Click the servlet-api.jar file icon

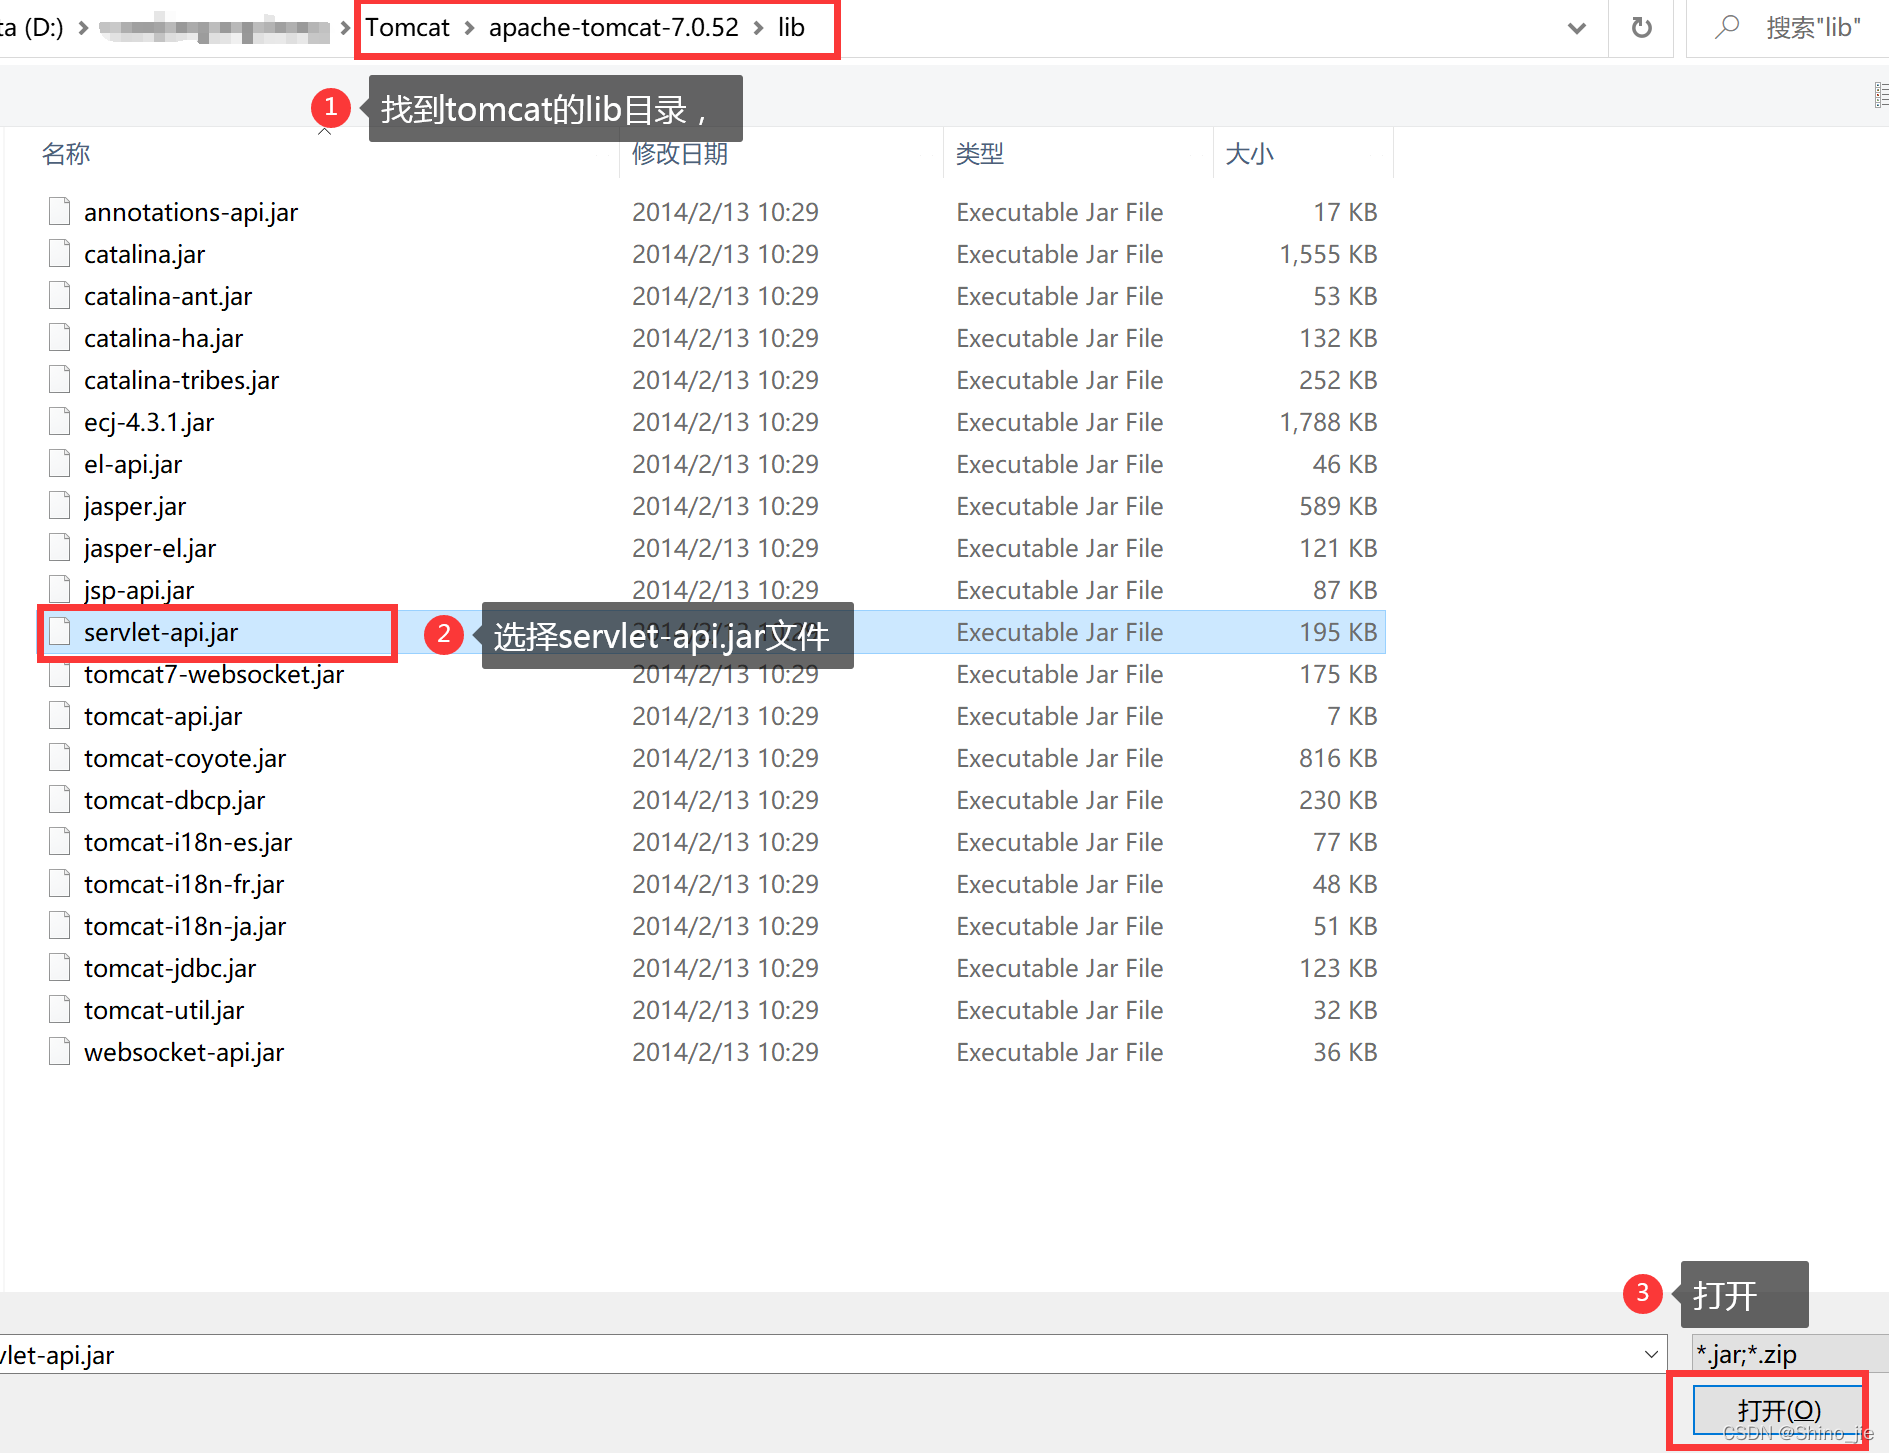pyautogui.click(x=58, y=631)
